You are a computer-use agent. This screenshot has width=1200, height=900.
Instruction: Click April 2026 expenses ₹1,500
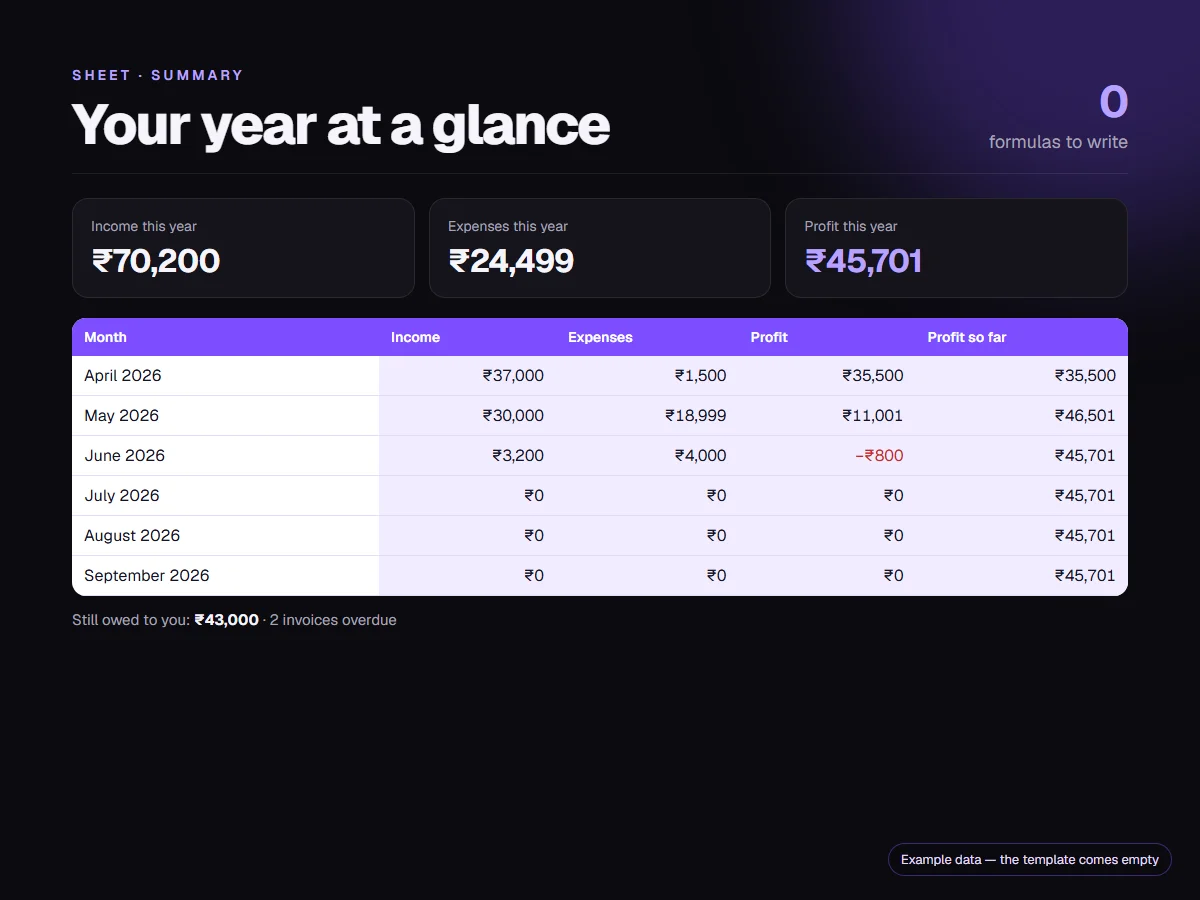point(700,376)
